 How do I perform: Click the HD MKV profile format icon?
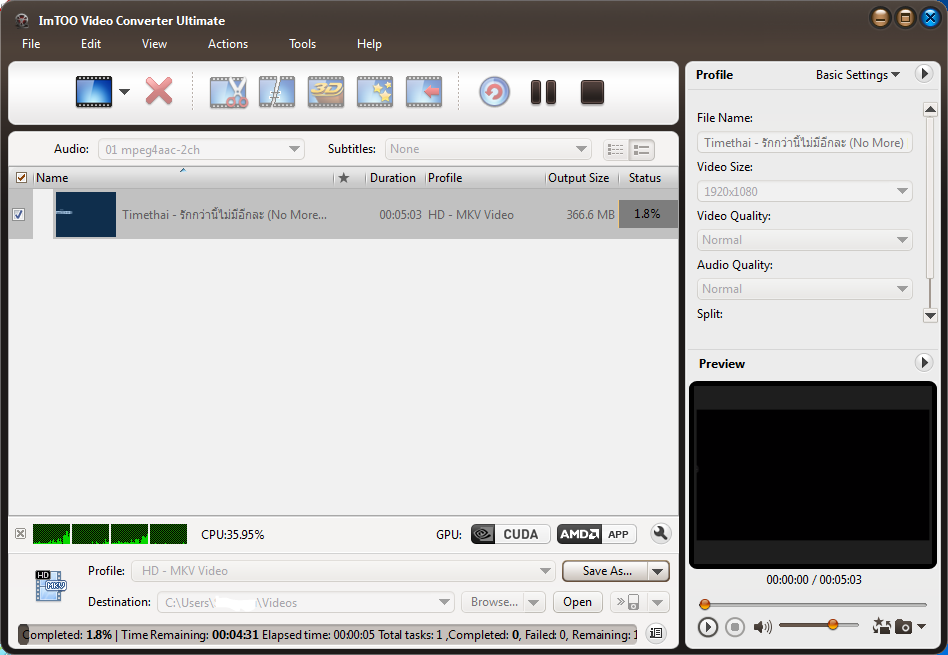[50, 585]
